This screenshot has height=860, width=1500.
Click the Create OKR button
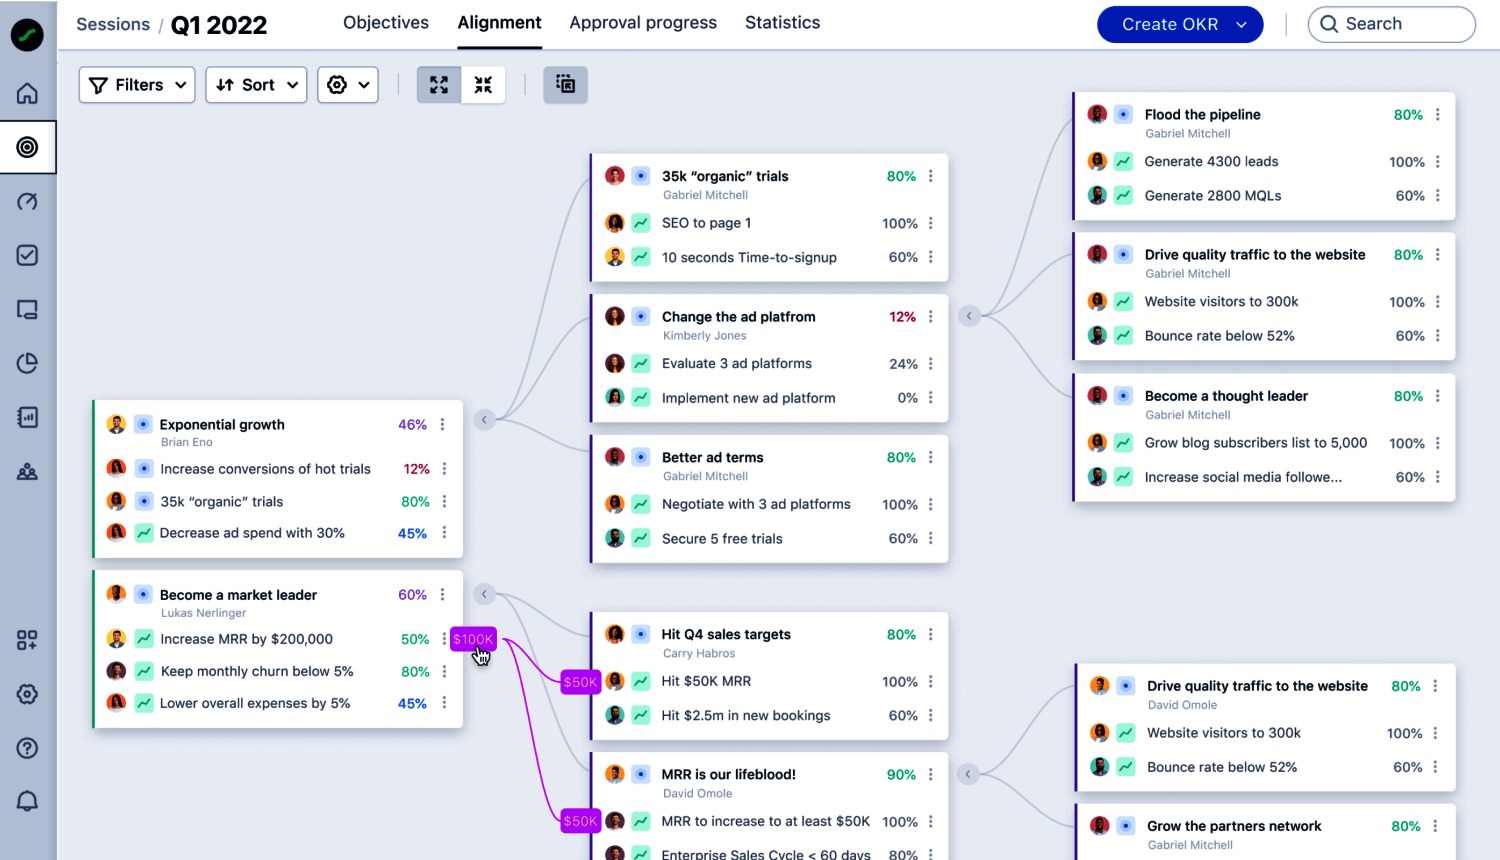[x=1169, y=24]
